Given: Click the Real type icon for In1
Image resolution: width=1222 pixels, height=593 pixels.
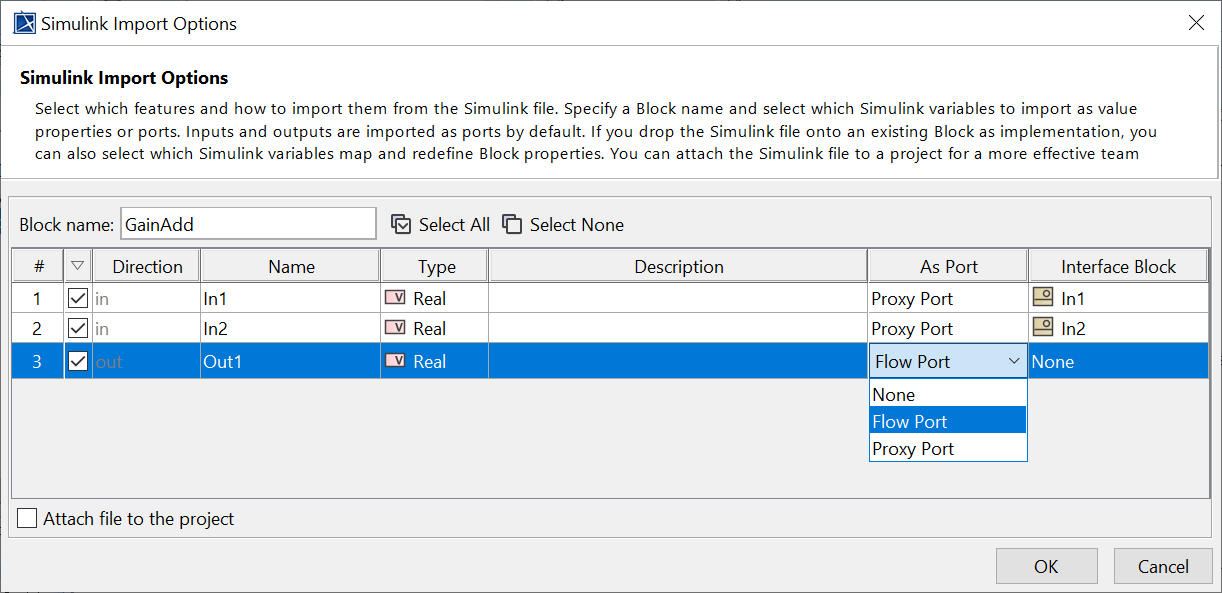Looking at the screenshot, I should point(395,298).
